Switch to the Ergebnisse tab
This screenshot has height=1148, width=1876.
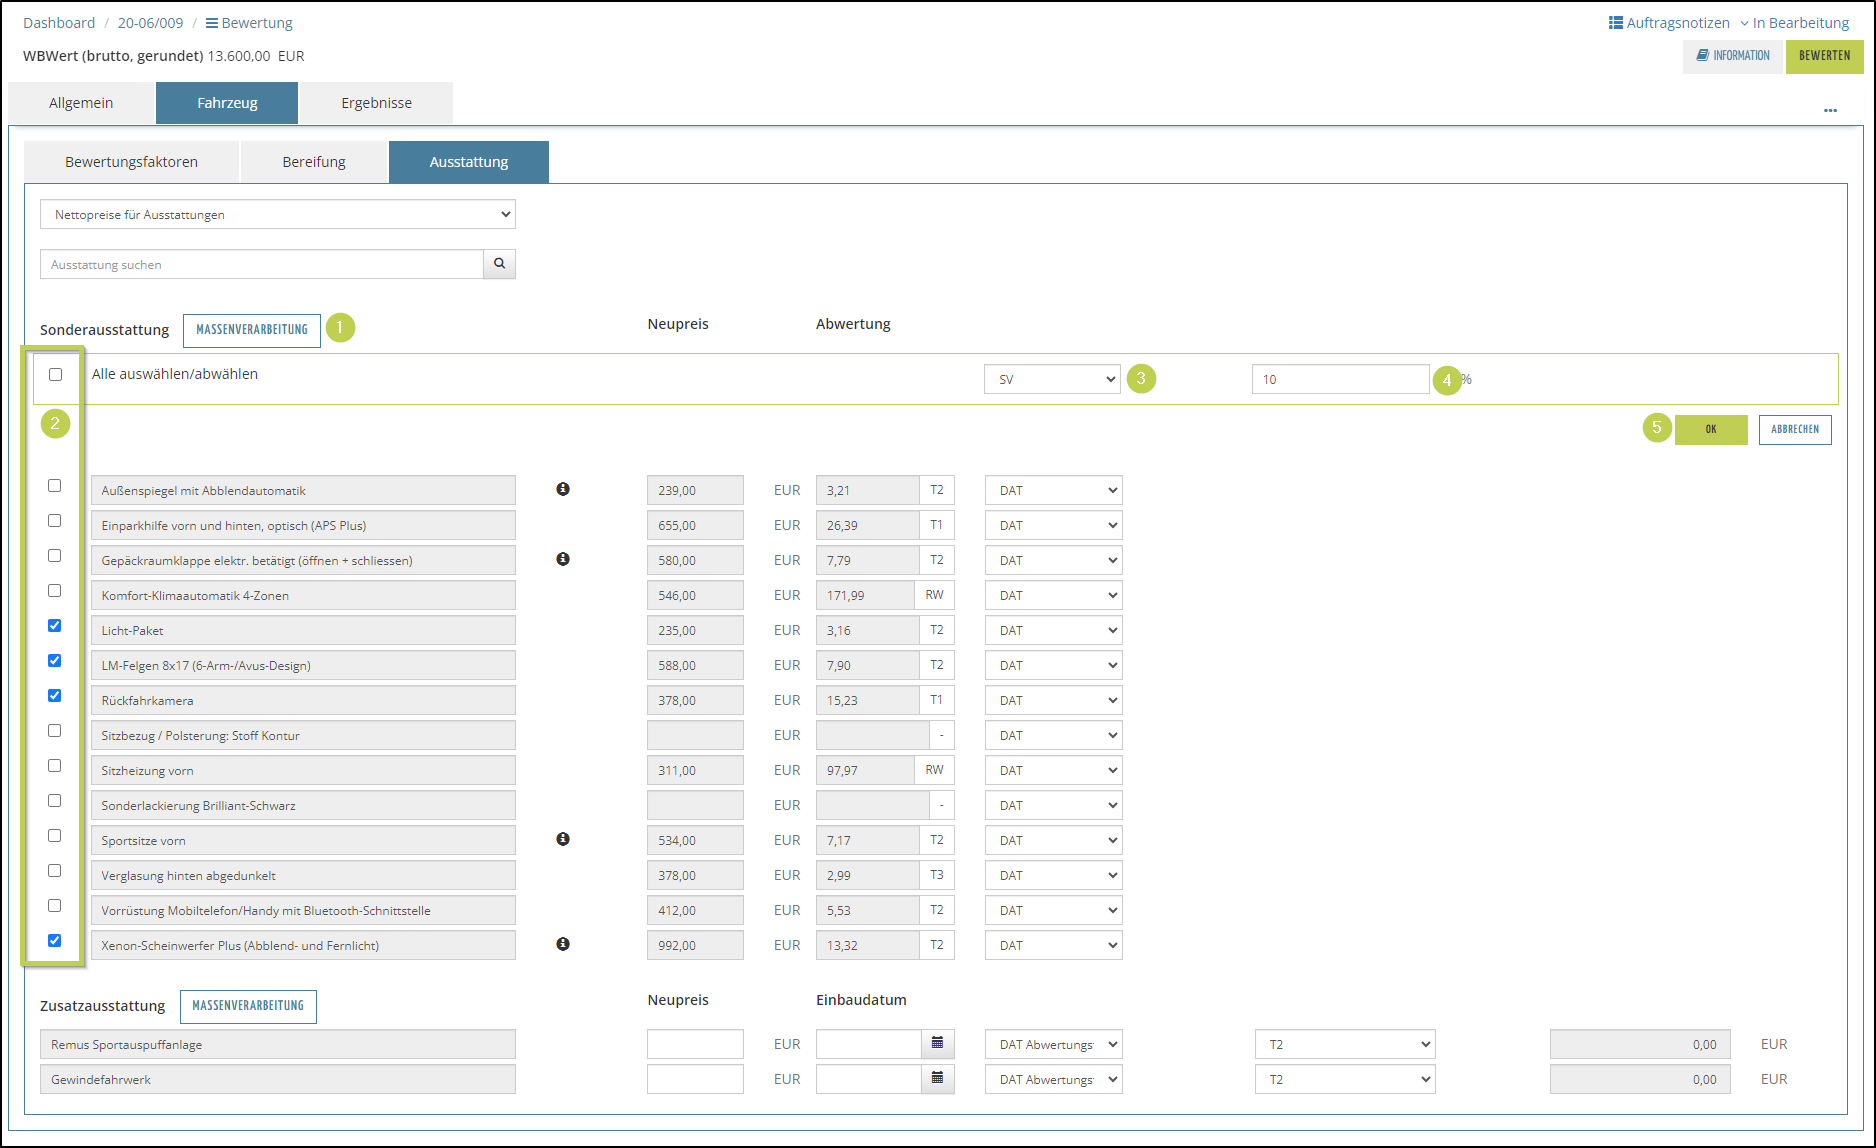(376, 103)
